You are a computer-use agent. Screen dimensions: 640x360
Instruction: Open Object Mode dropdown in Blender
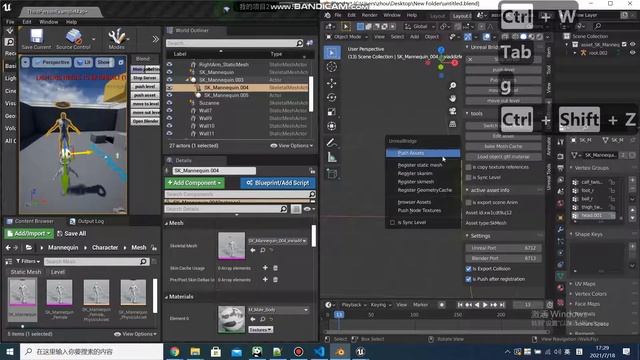pyautogui.click(x=347, y=37)
